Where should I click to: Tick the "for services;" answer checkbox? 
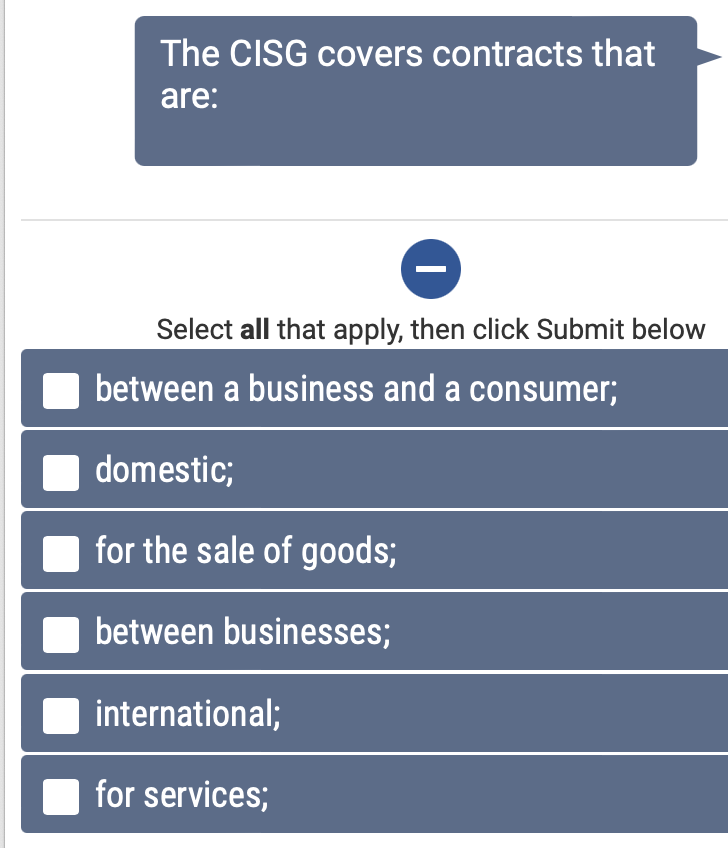61,796
